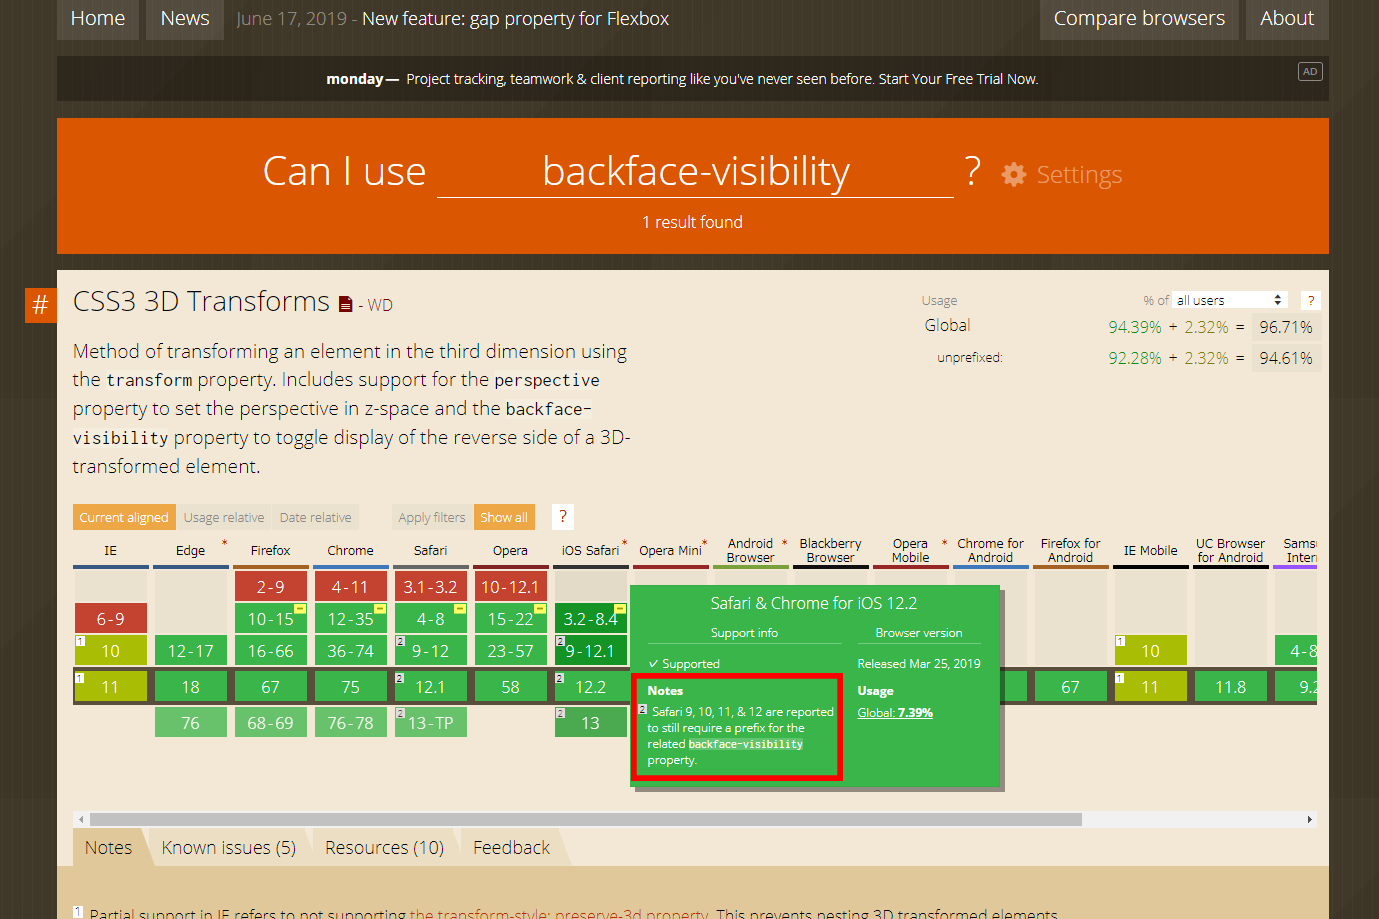Select Edge 18 version cell
Screen dimensions: 1379x919
(191, 687)
